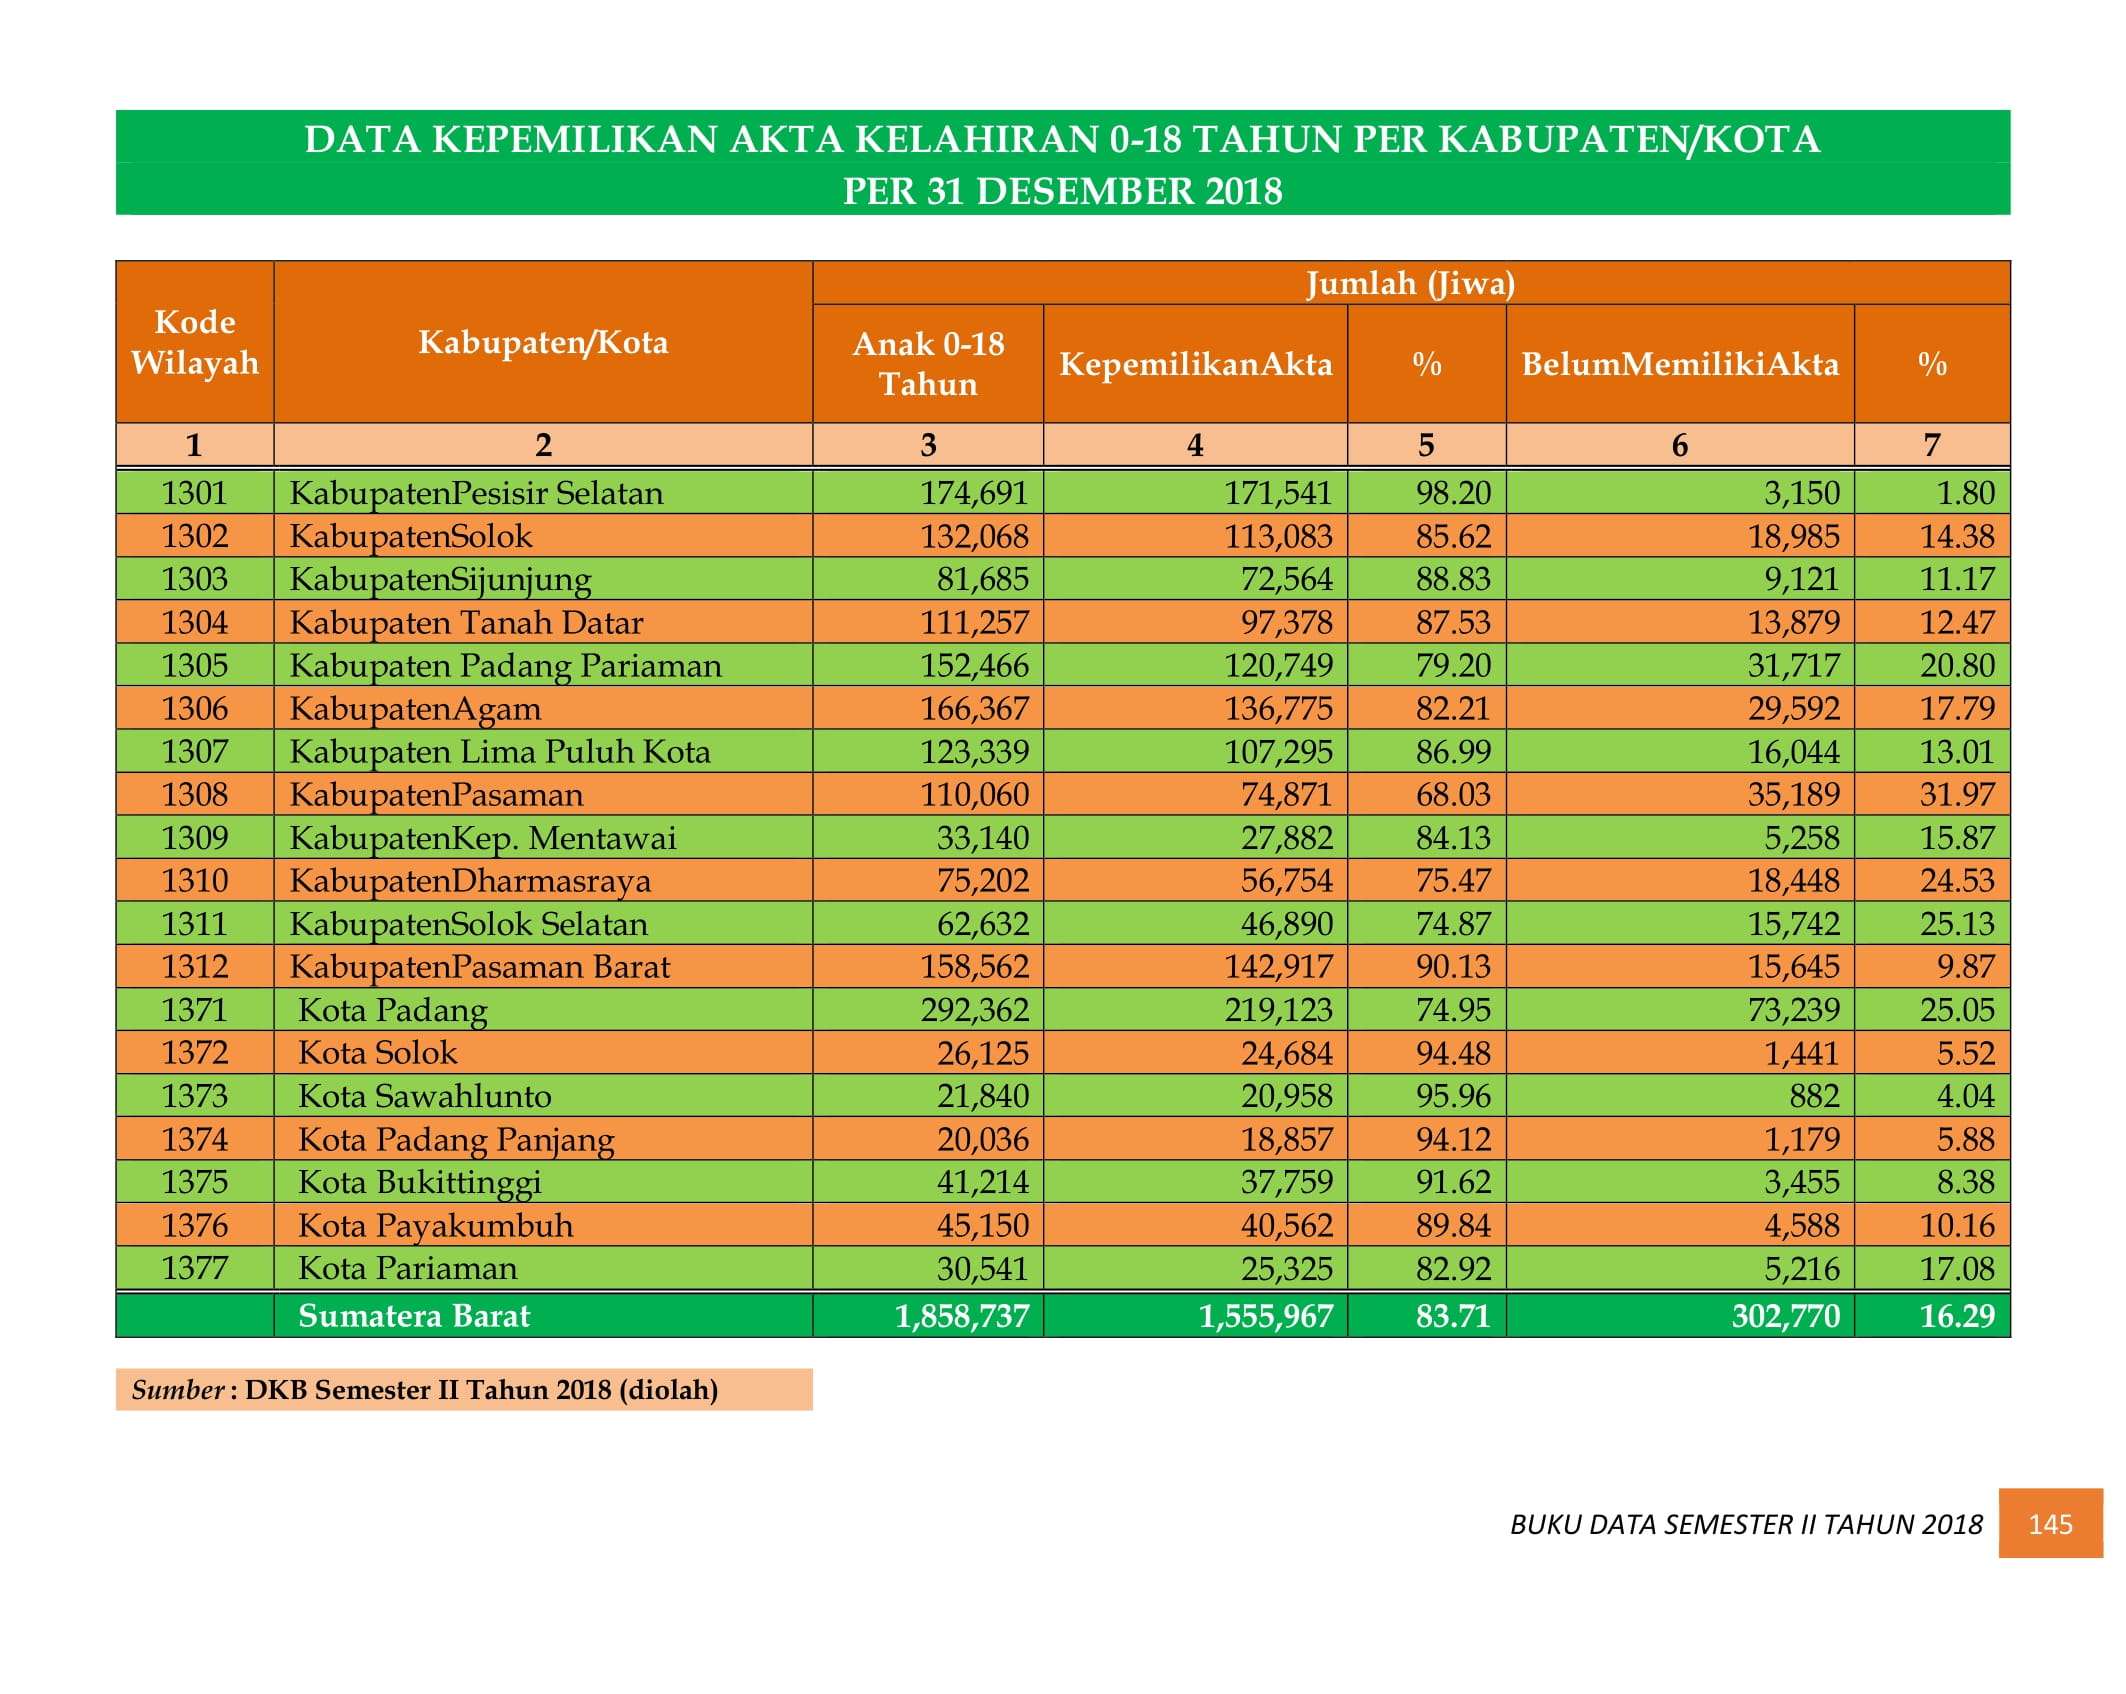Select the percentage '88.83'
The image size is (2126, 1694).
[1453, 579]
